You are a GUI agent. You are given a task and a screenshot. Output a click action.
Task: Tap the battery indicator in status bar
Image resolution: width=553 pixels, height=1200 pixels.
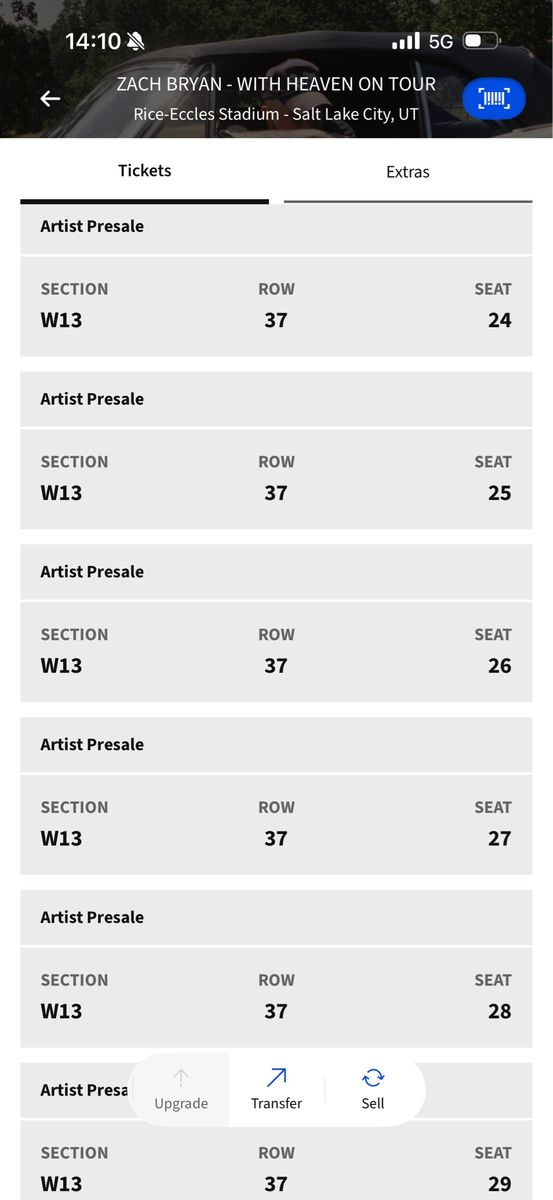pyautogui.click(x=482, y=41)
